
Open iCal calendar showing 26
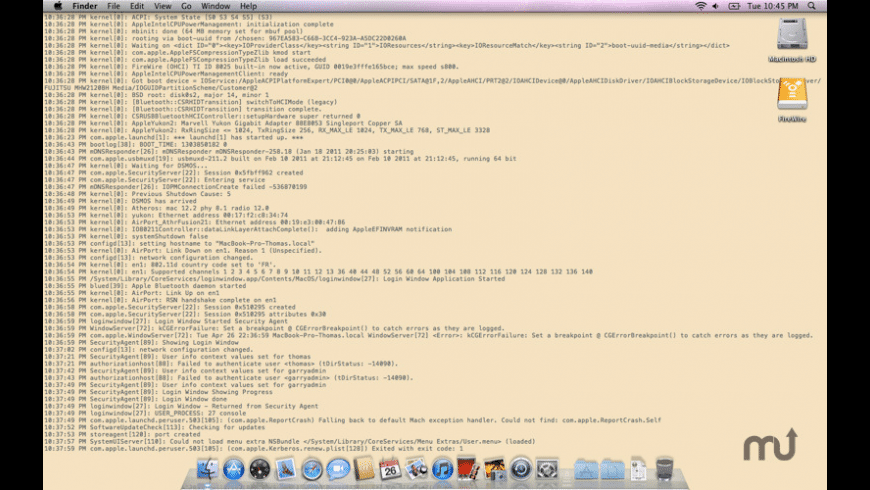[x=390, y=469]
